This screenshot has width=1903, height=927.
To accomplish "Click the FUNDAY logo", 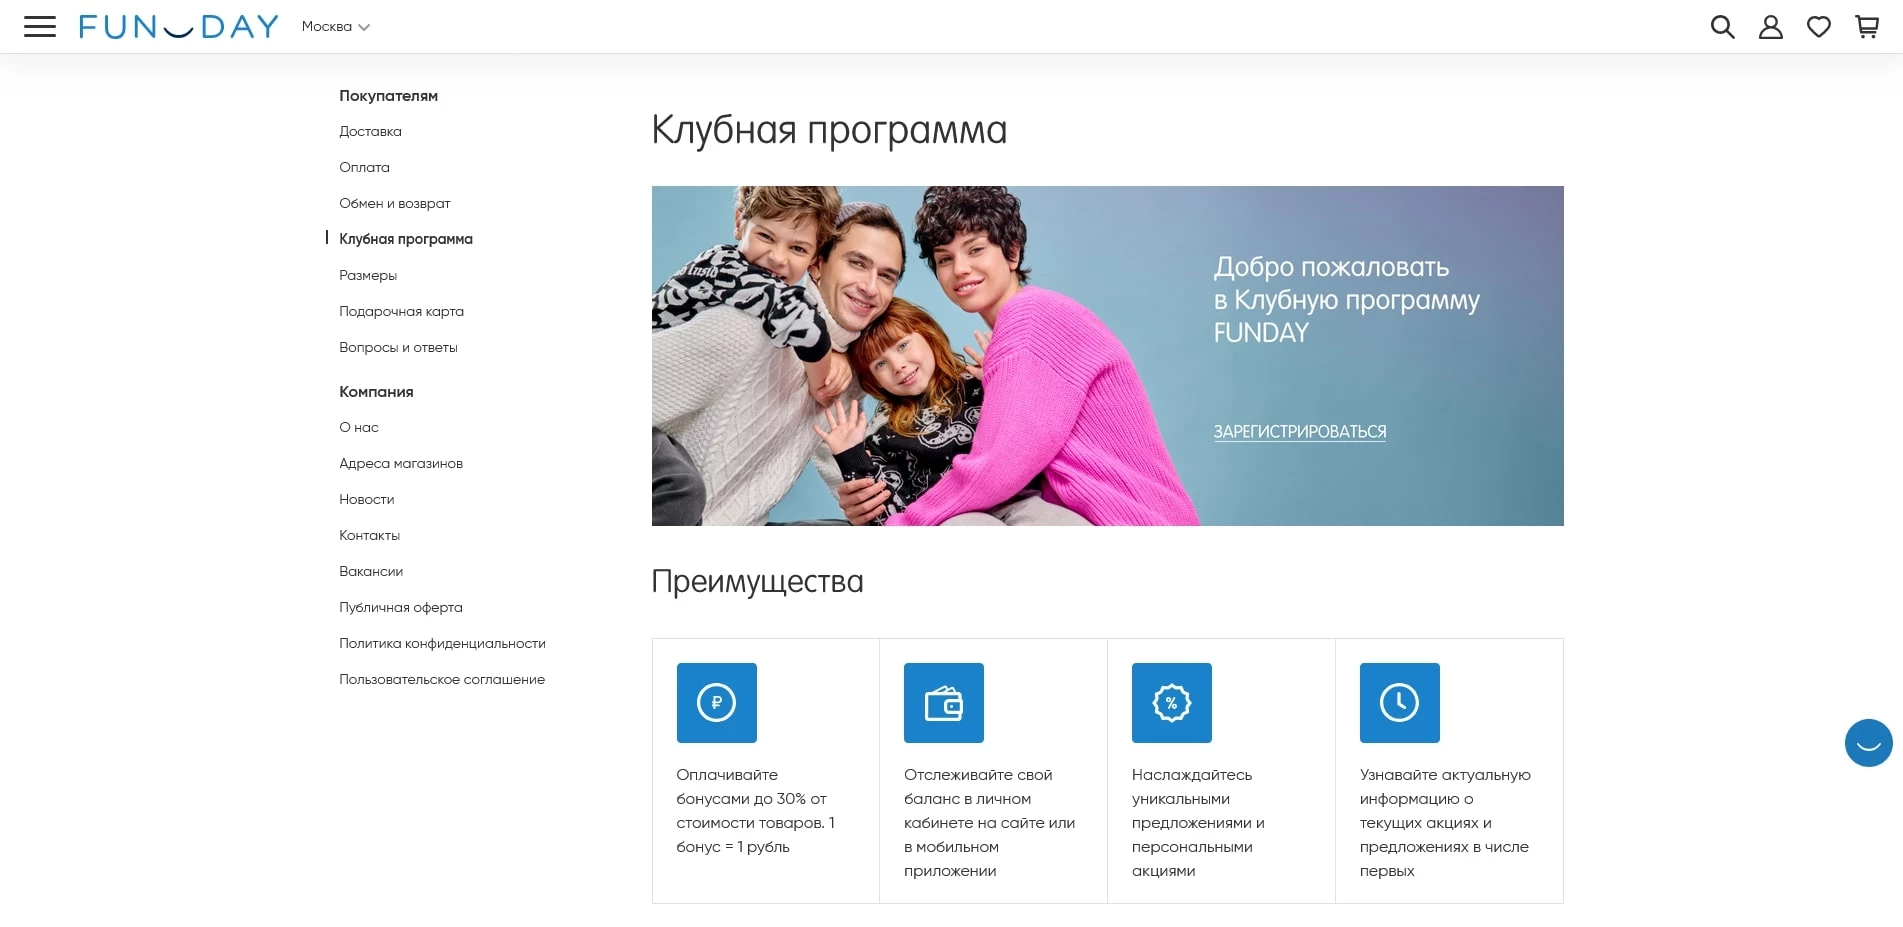I will (x=179, y=26).
